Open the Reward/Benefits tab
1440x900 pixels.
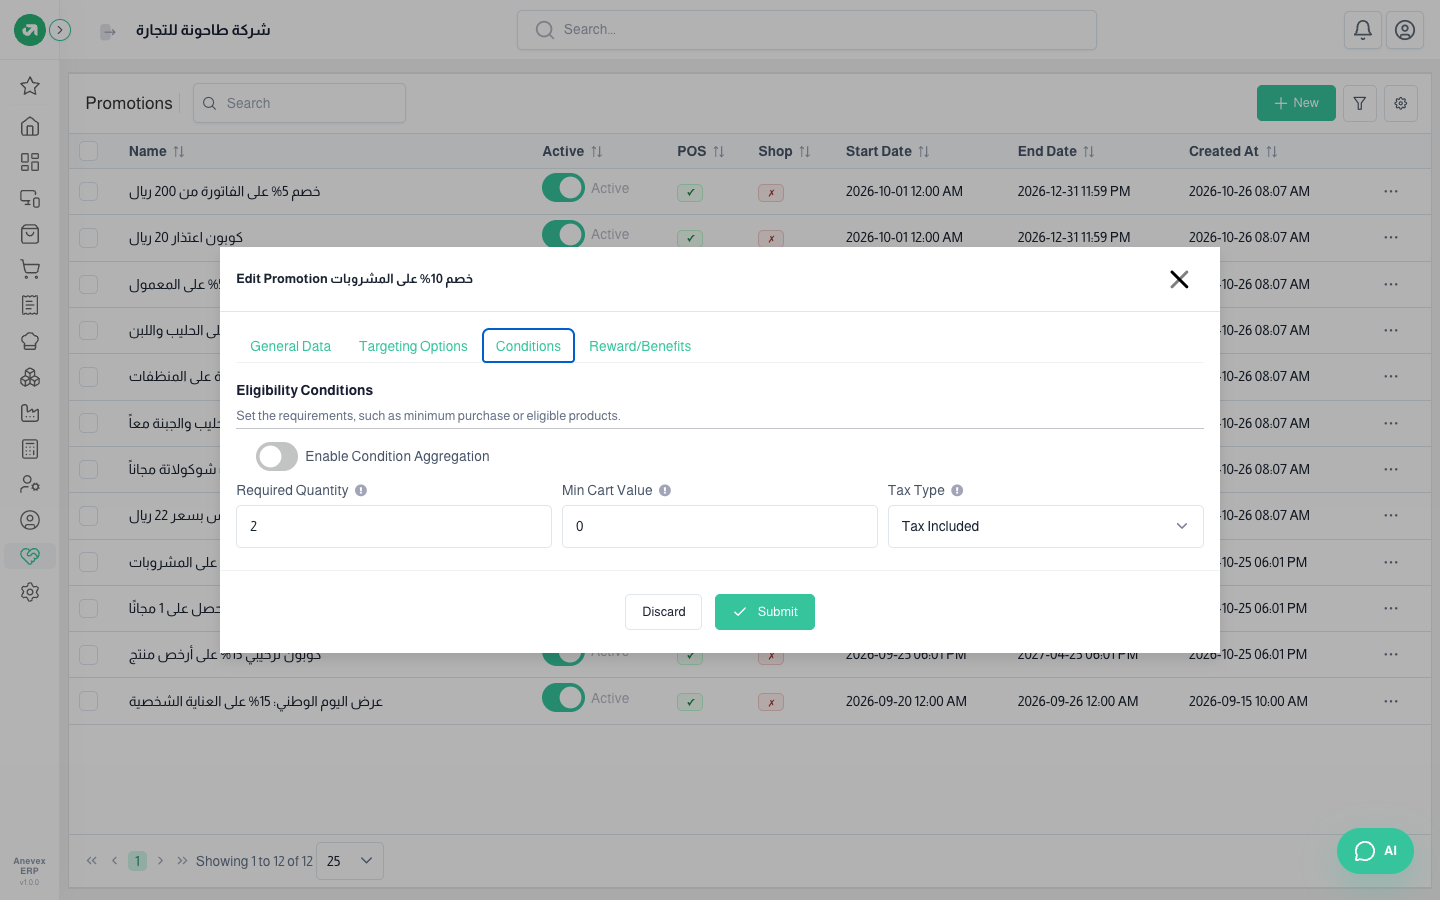pyautogui.click(x=640, y=346)
